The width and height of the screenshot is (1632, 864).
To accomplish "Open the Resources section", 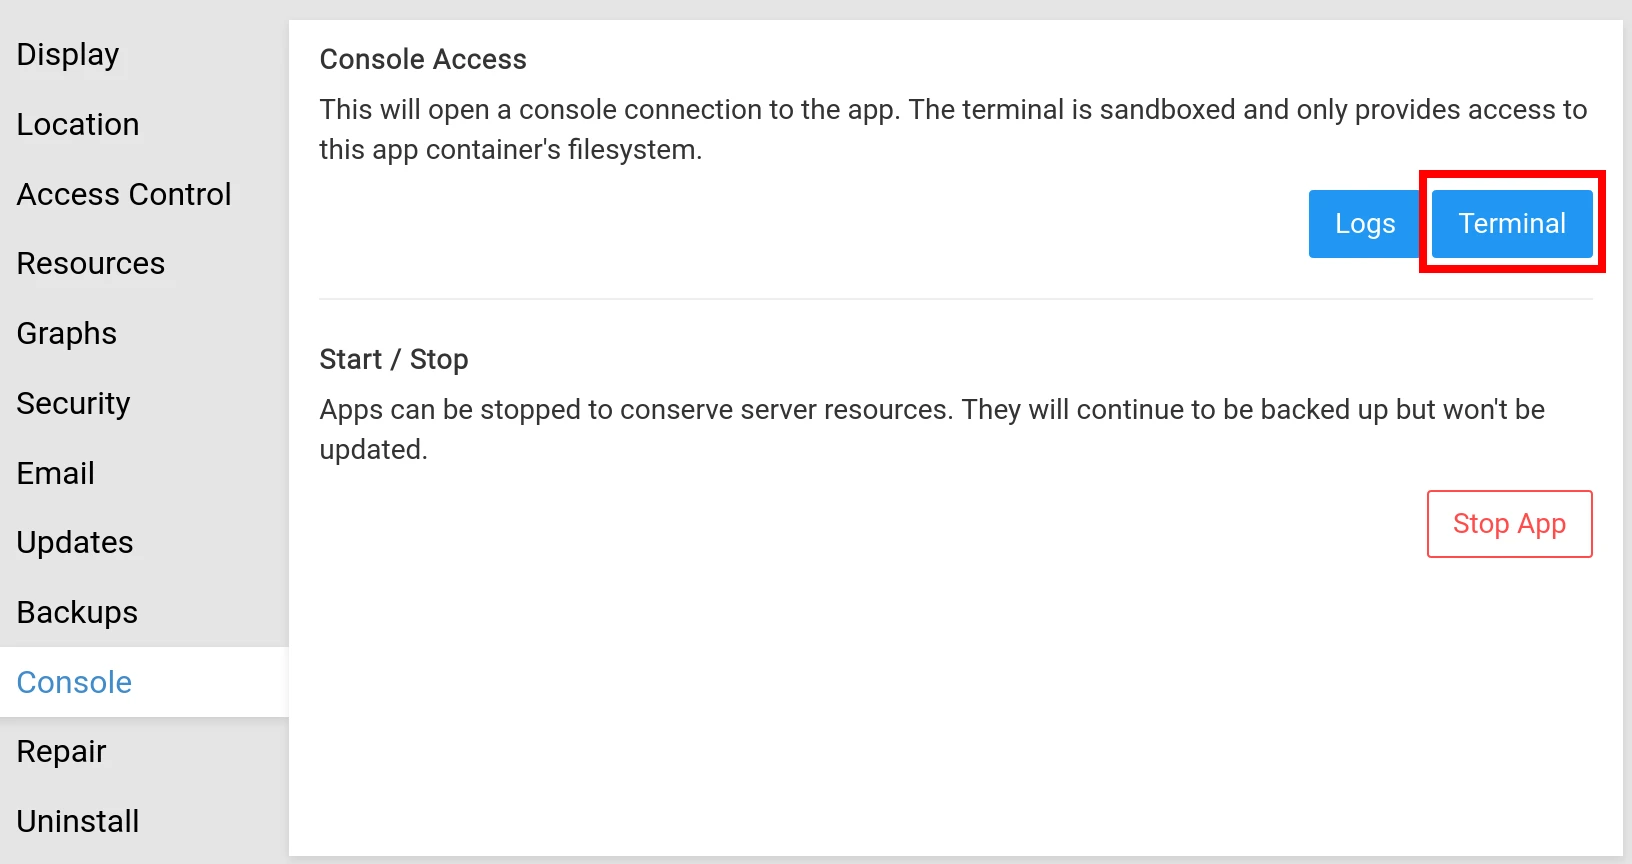I will point(91,263).
